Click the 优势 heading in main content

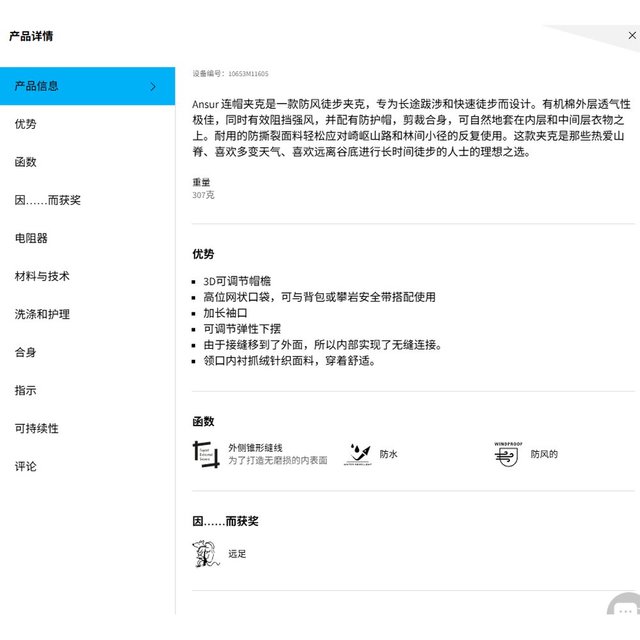(x=203, y=254)
